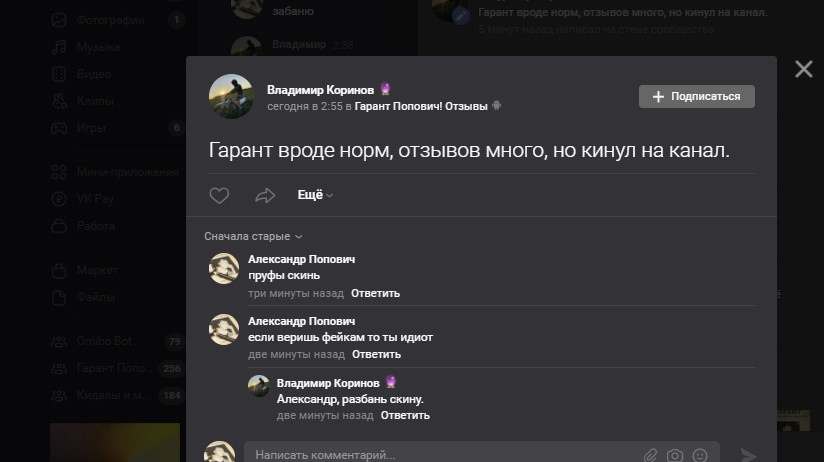The width and height of the screenshot is (824, 462).
Task: Reply to Владимир Коринов's comment
Action: tap(405, 415)
